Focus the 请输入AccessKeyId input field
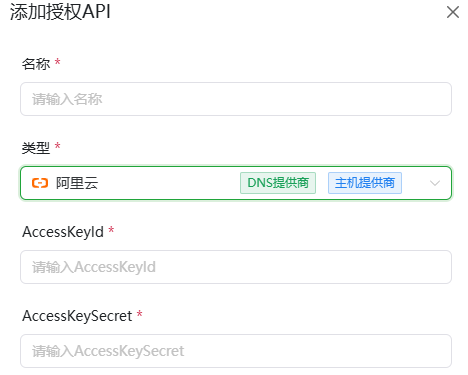Viewport: 468px width, 375px height. [236, 267]
